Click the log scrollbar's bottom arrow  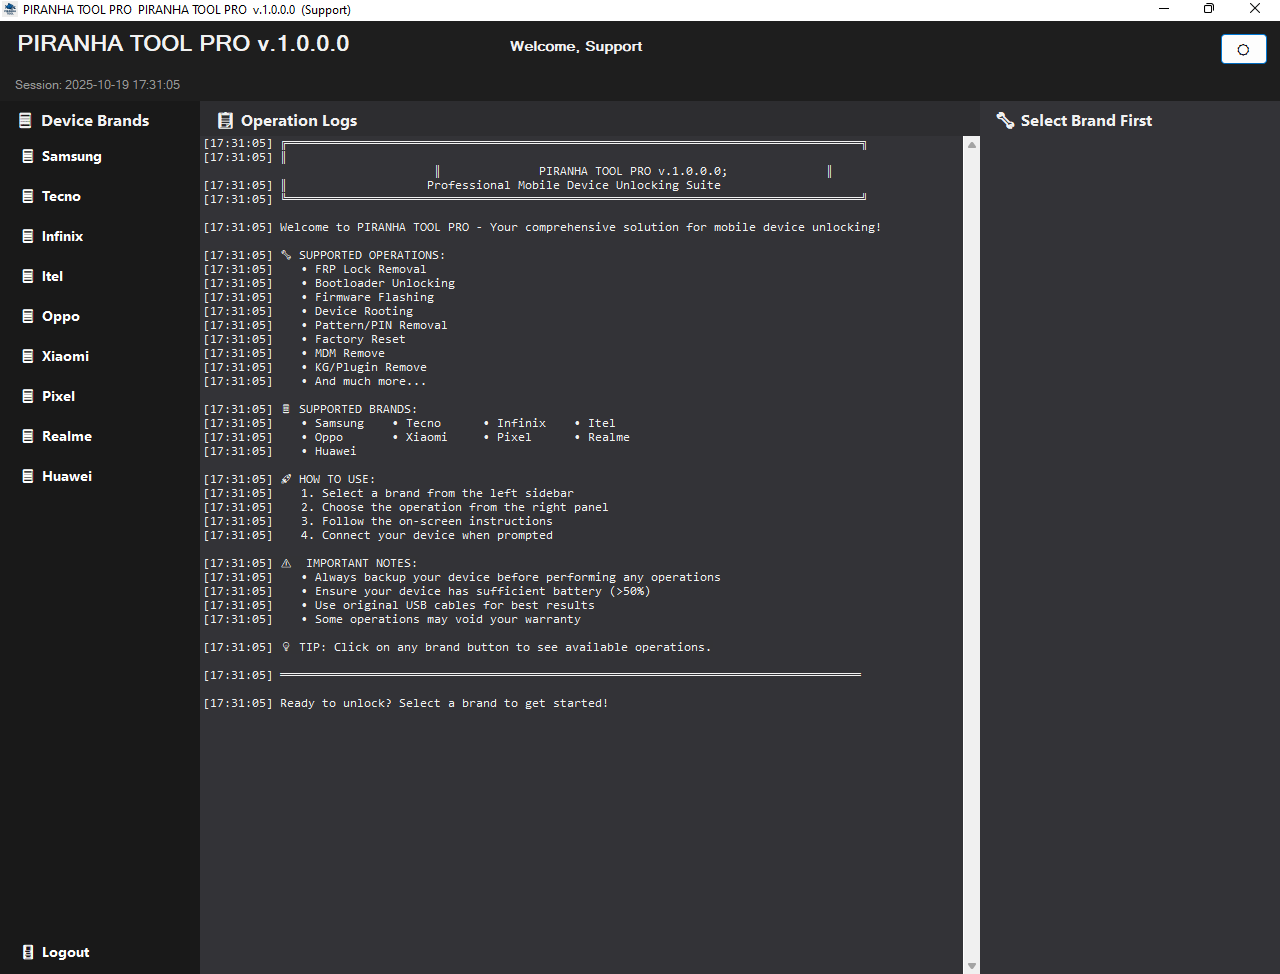click(x=971, y=966)
